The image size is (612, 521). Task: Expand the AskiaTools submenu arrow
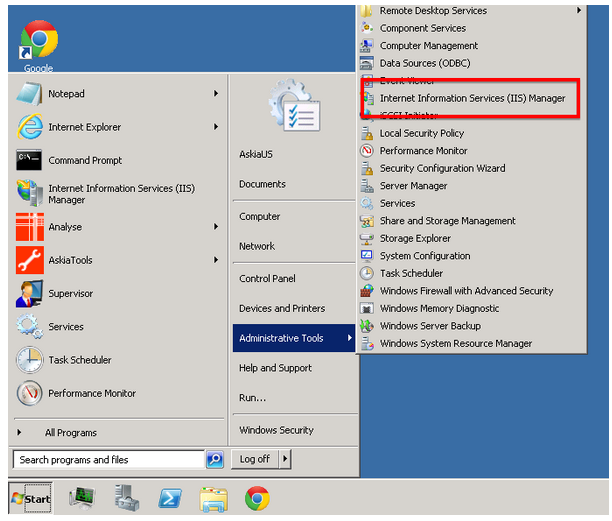pyautogui.click(x=216, y=260)
